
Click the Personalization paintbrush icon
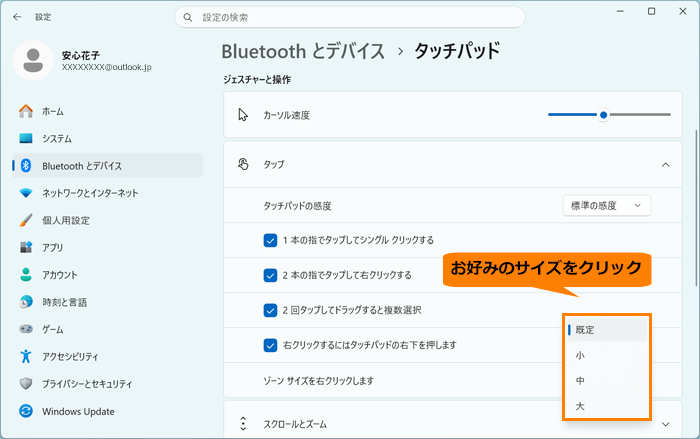coord(26,220)
